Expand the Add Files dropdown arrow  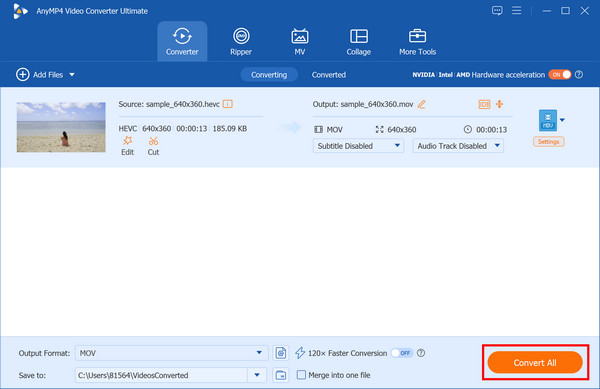tap(72, 75)
